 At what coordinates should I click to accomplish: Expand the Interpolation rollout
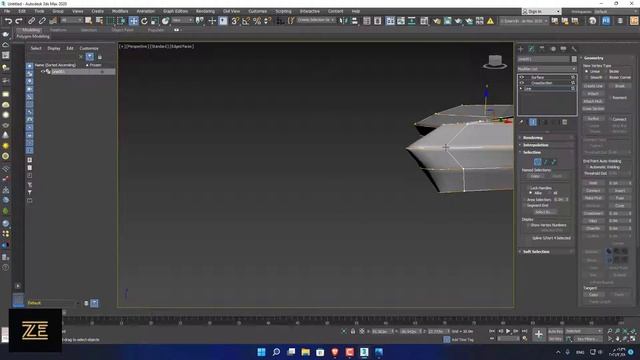click(546, 145)
